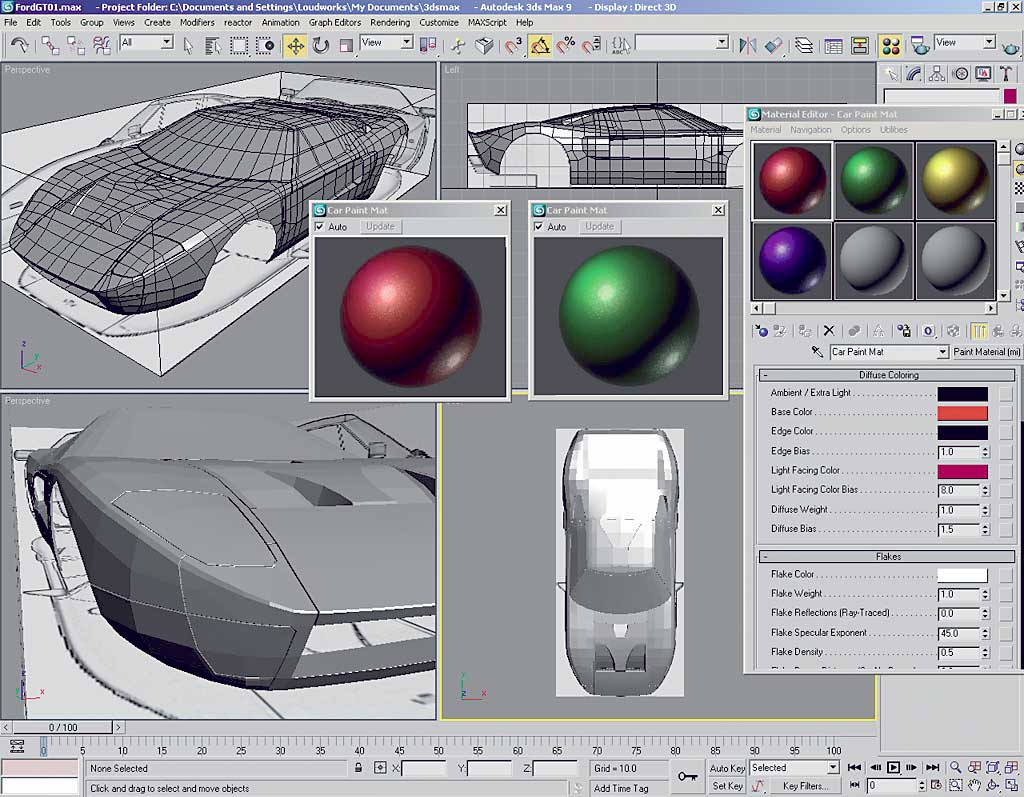Click Update in red Car Paint preview
The height and width of the screenshot is (797, 1024).
[x=380, y=227]
